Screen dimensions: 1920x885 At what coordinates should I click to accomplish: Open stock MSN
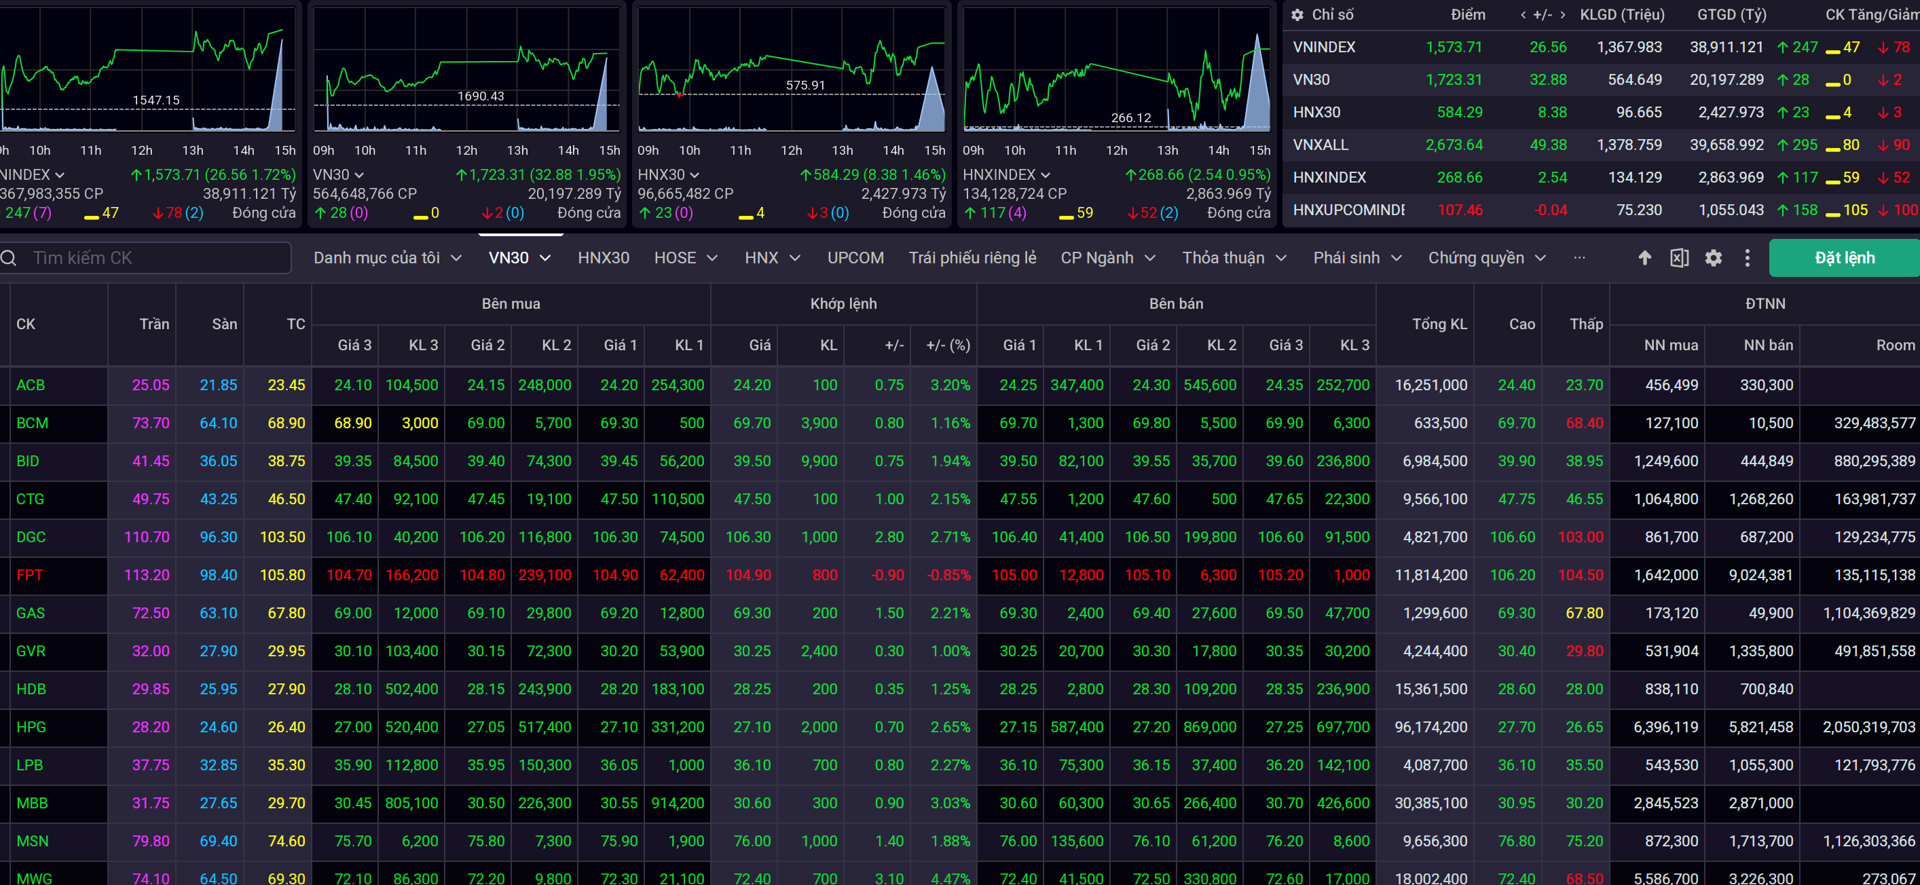32,841
